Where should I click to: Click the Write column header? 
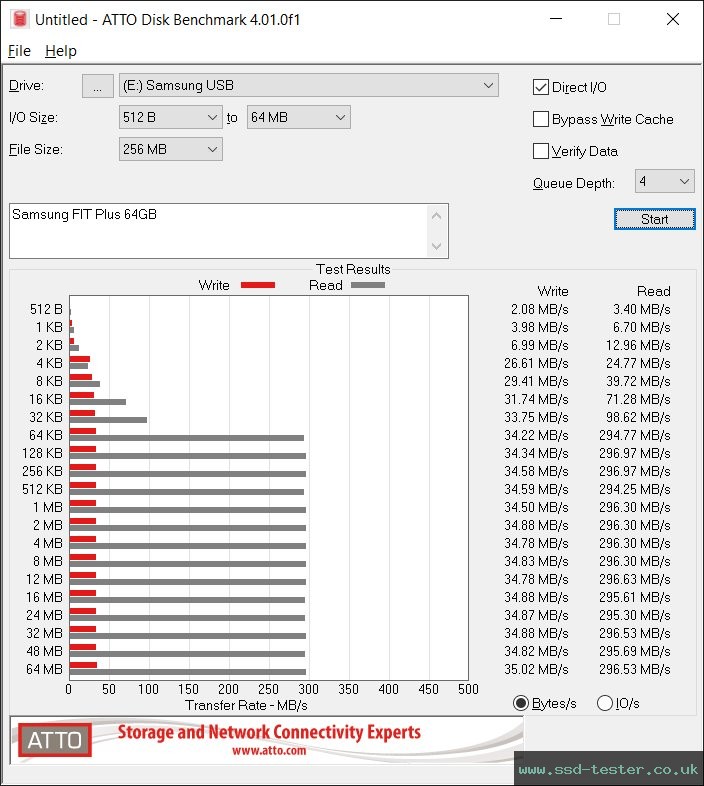tap(553, 291)
